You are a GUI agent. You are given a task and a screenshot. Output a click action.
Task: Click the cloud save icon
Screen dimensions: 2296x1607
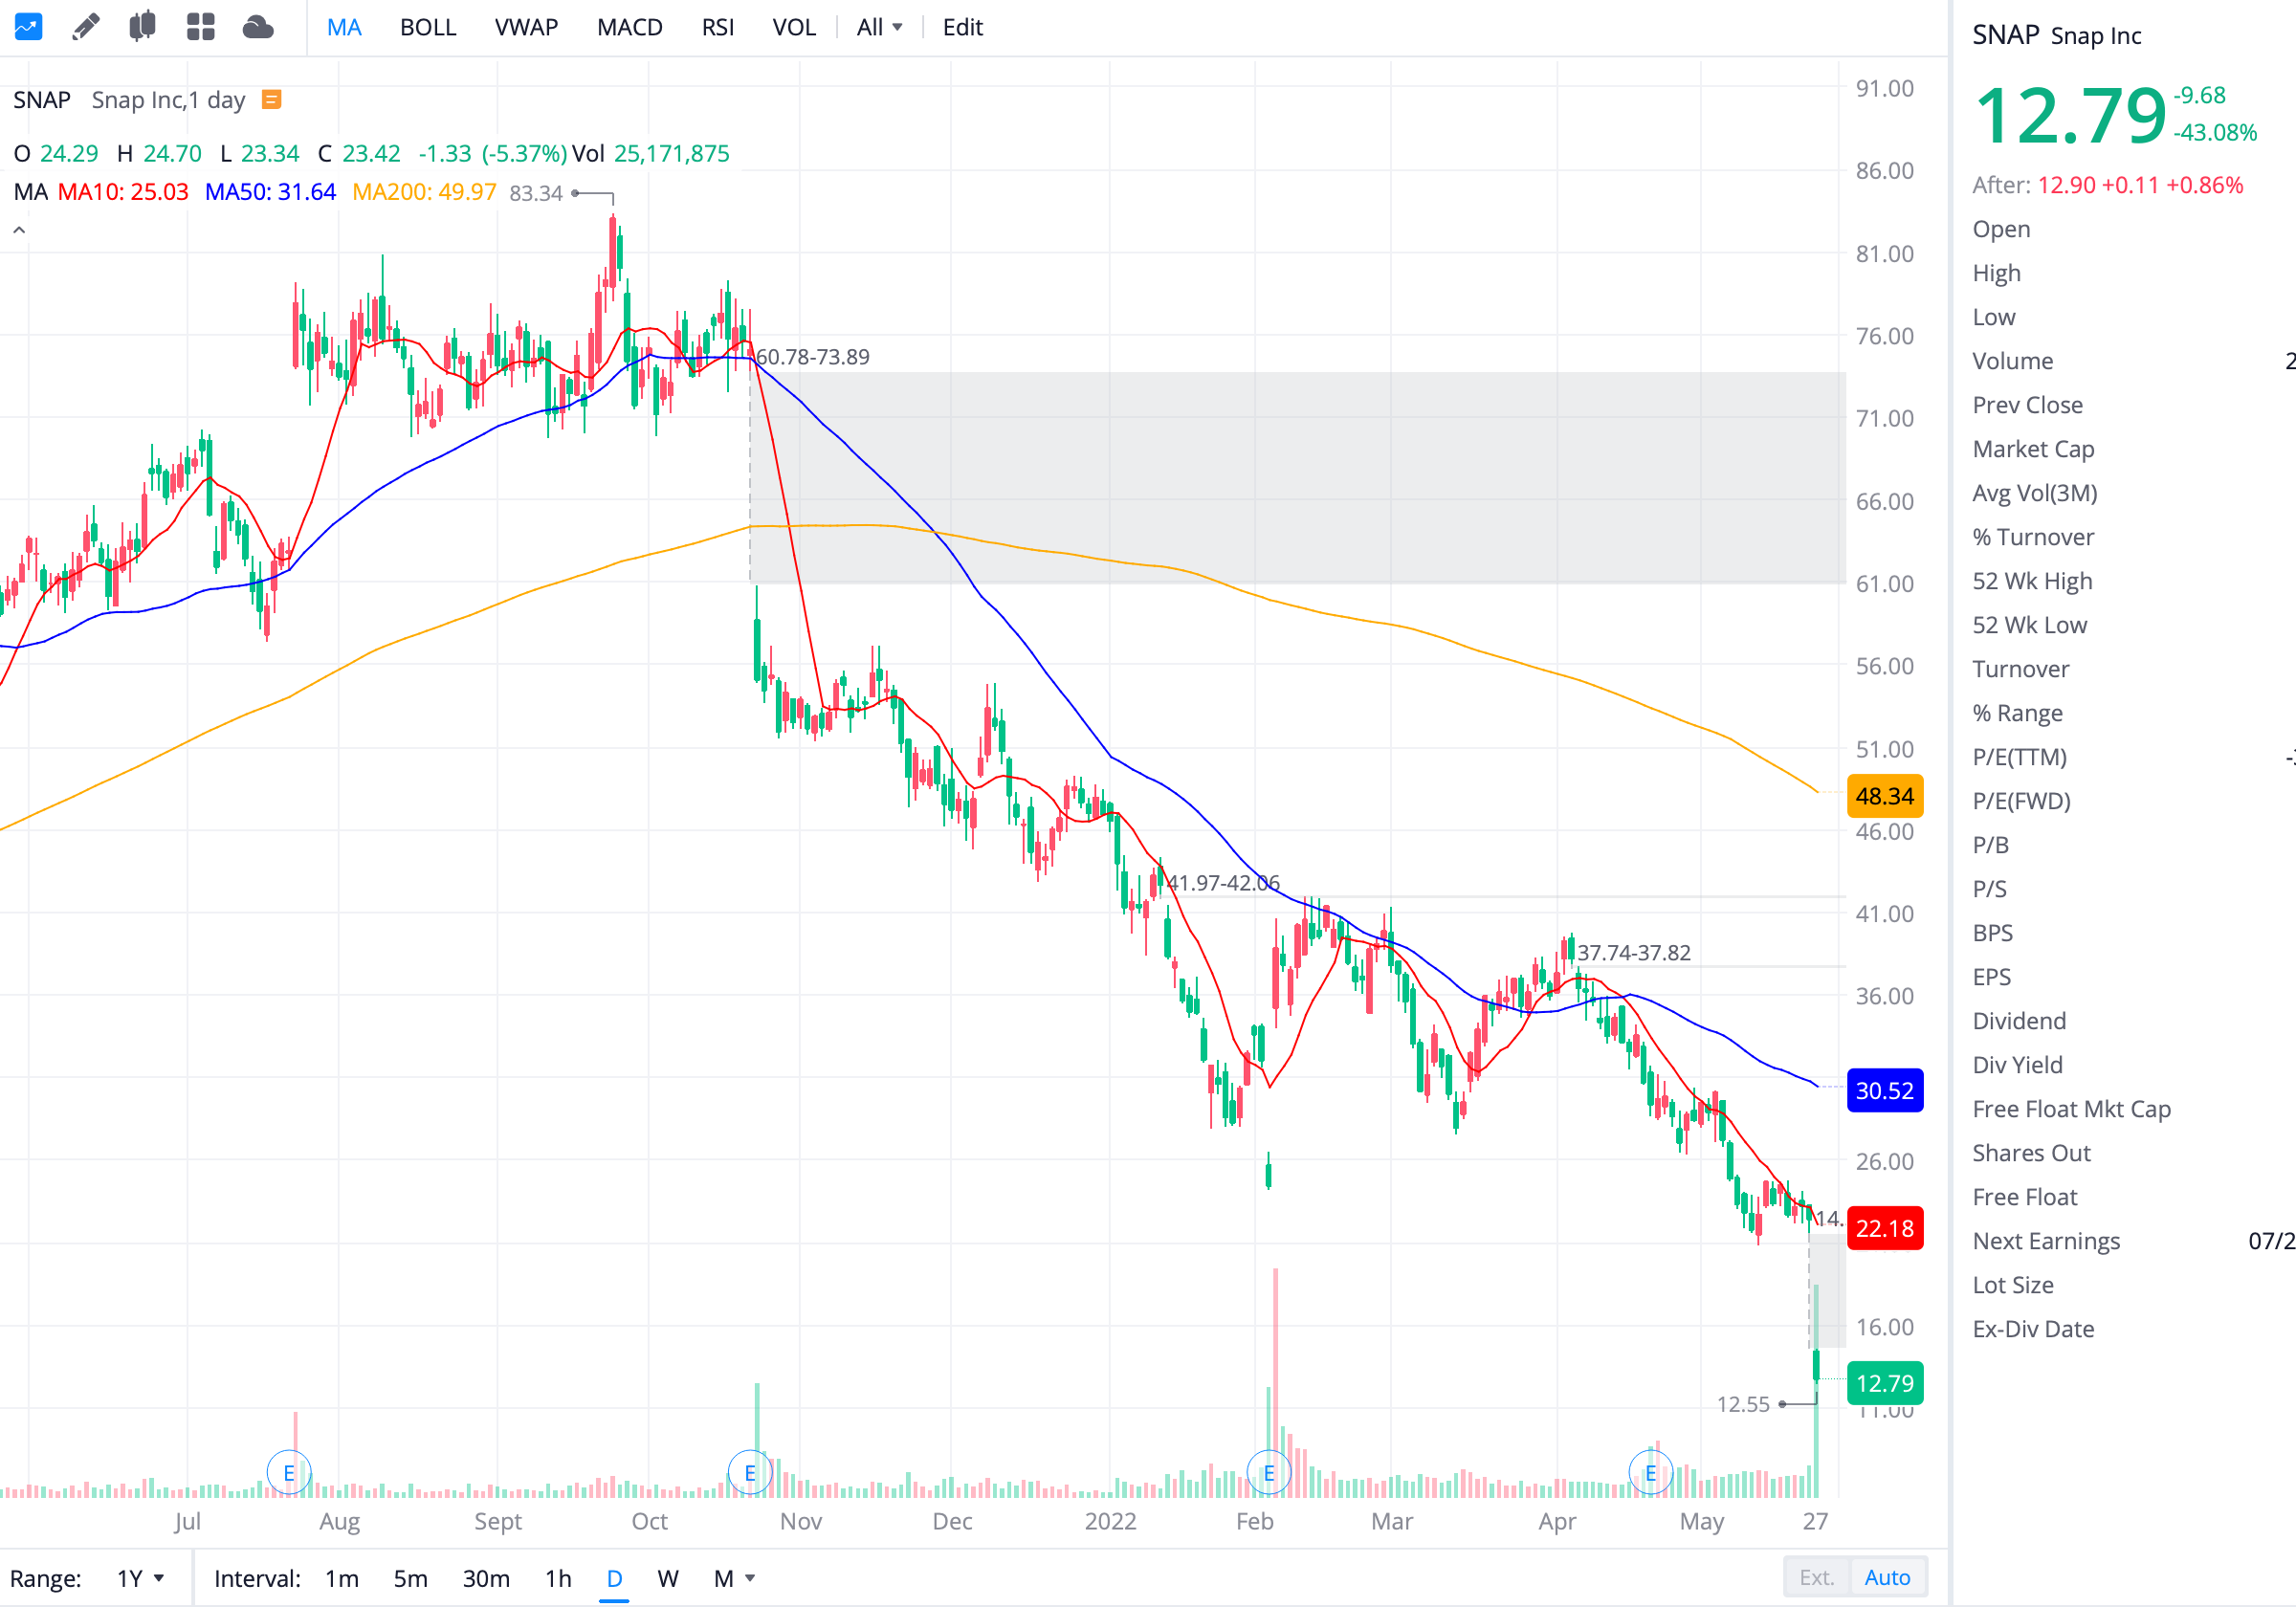pyautogui.click(x=258, y=27)
